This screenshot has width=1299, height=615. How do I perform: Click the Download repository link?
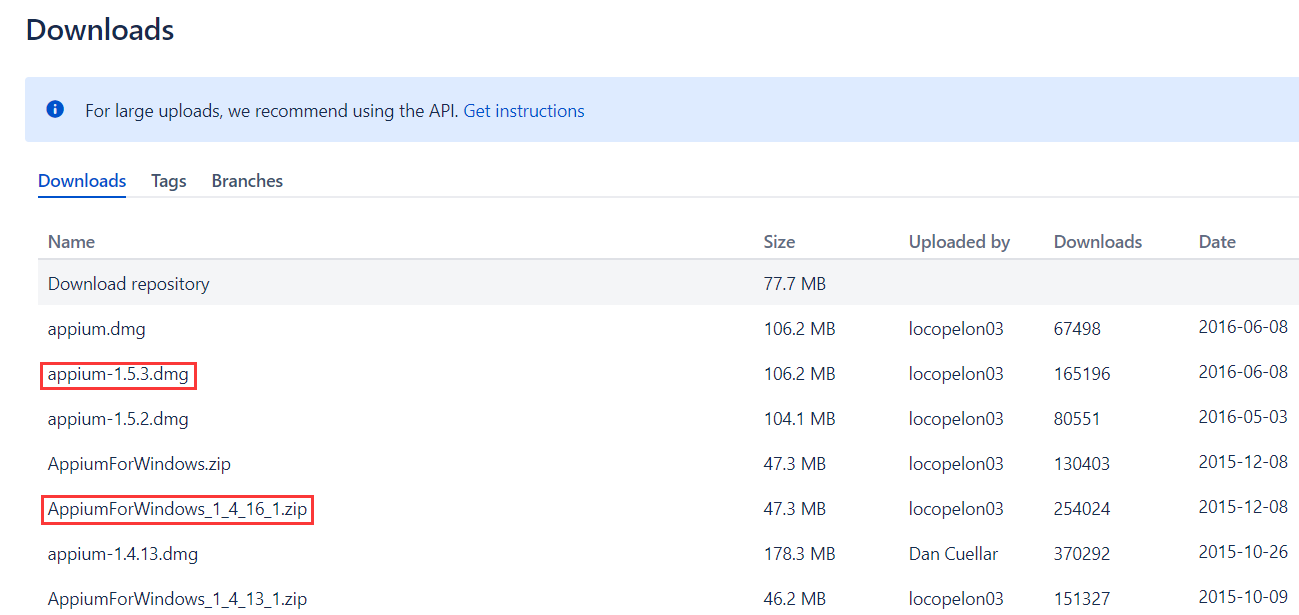click(x=129, y=284)
